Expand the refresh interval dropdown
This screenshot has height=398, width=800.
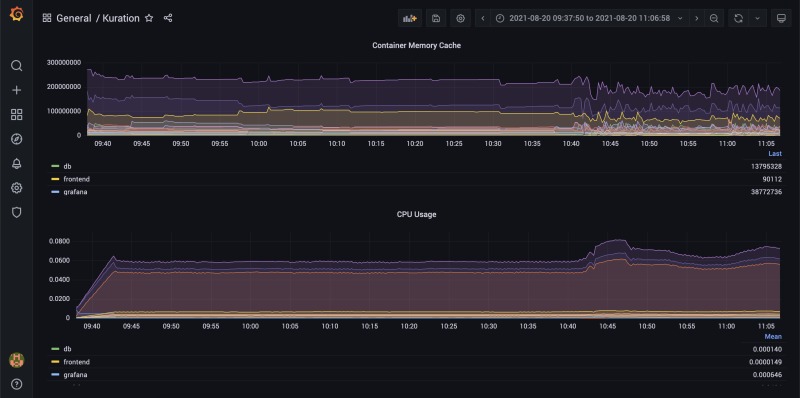point(757,18)
